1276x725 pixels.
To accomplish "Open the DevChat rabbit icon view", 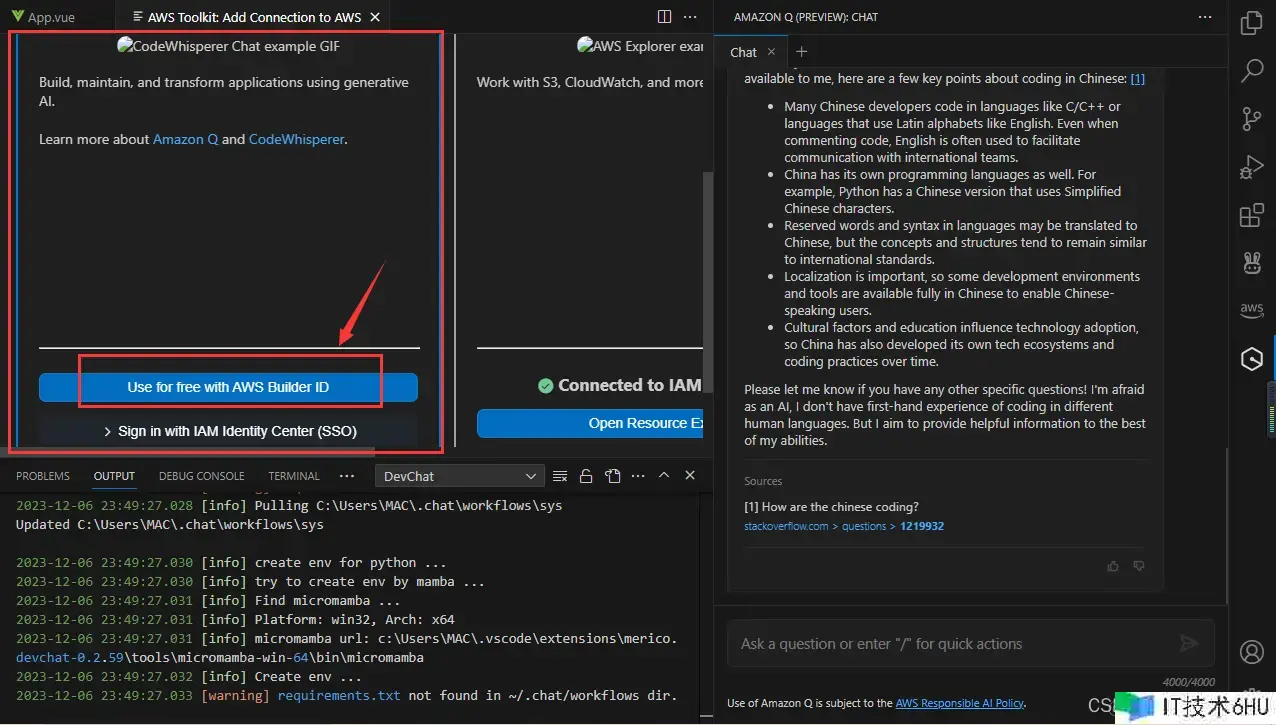I will pyautogui.click(x=1251, y=263).
